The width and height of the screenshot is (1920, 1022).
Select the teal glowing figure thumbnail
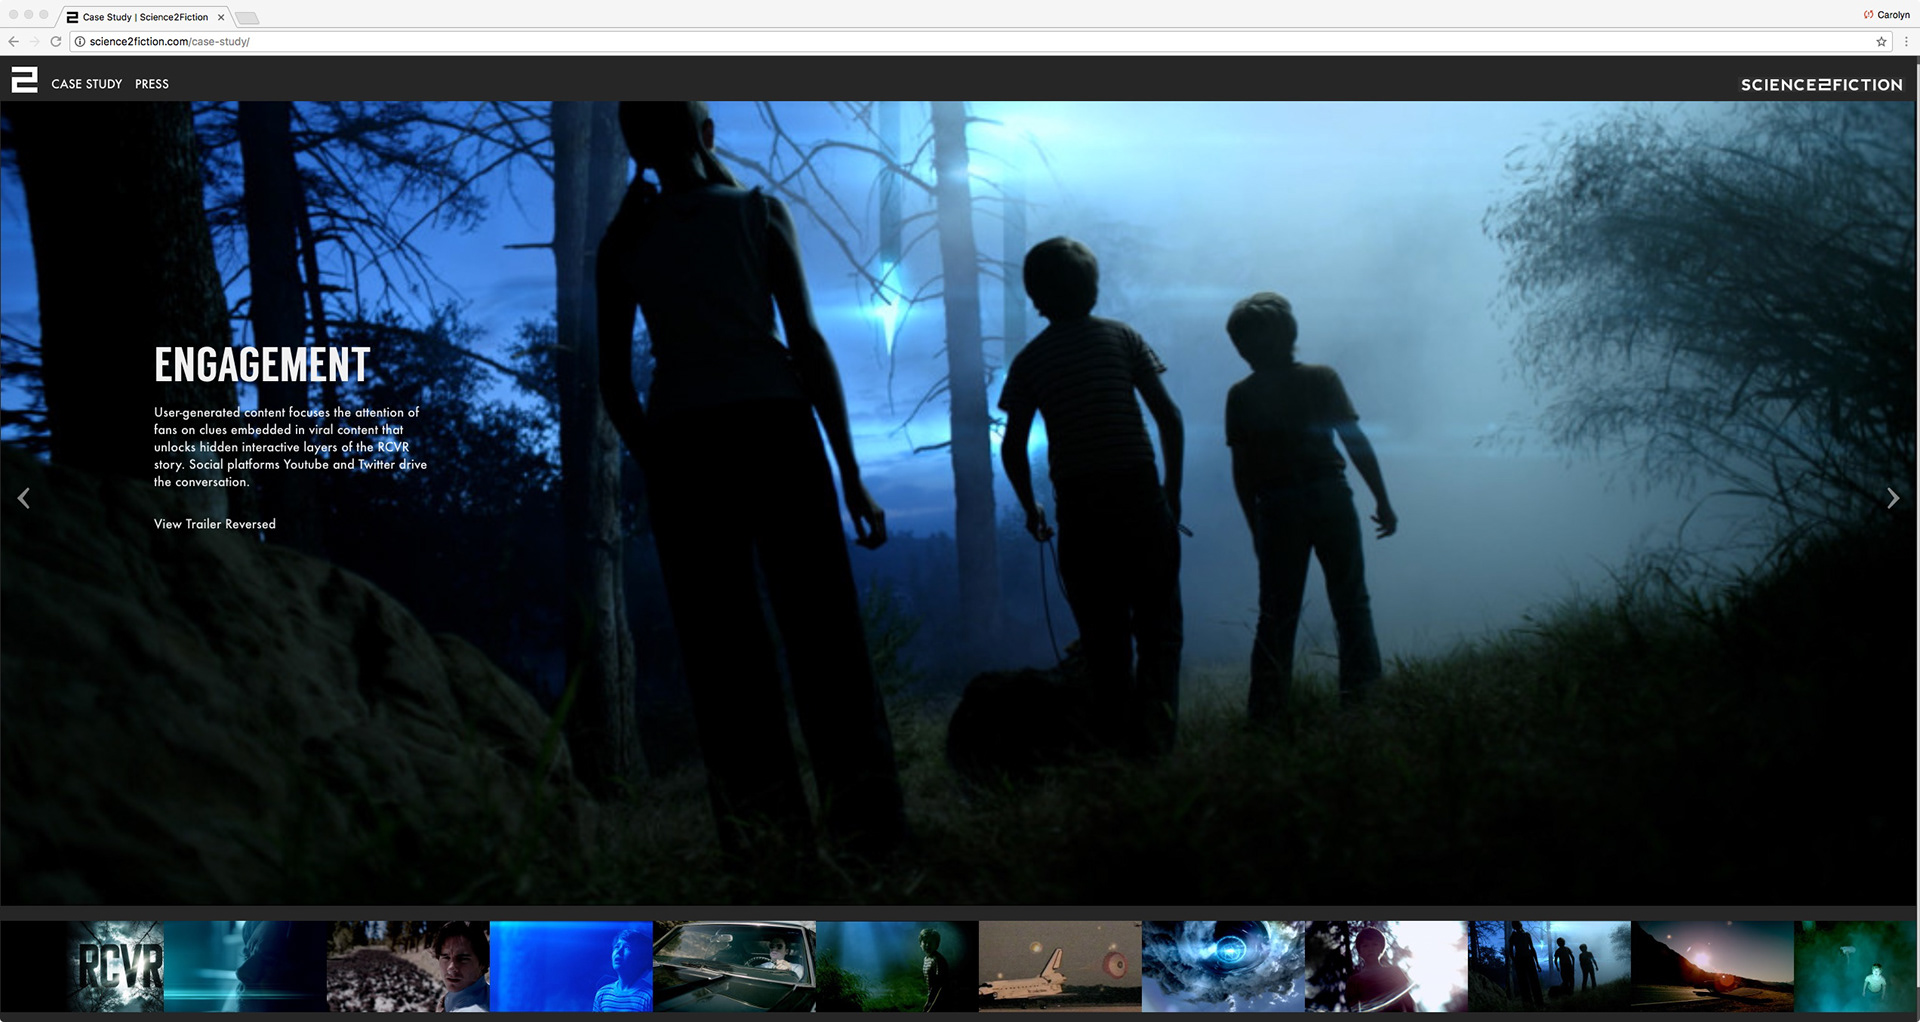coord(1856,966)
